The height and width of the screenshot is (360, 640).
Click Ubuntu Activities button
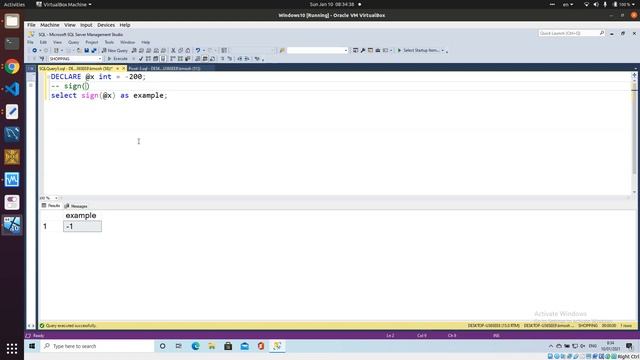tap(14, 4)
